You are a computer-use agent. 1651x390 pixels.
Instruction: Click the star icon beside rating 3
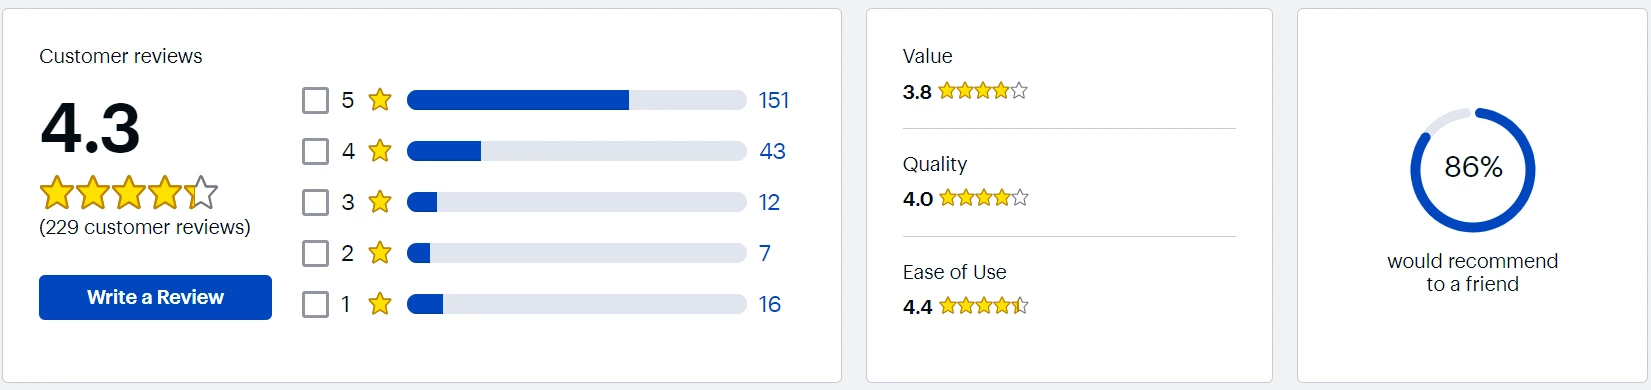coord(380,201)
